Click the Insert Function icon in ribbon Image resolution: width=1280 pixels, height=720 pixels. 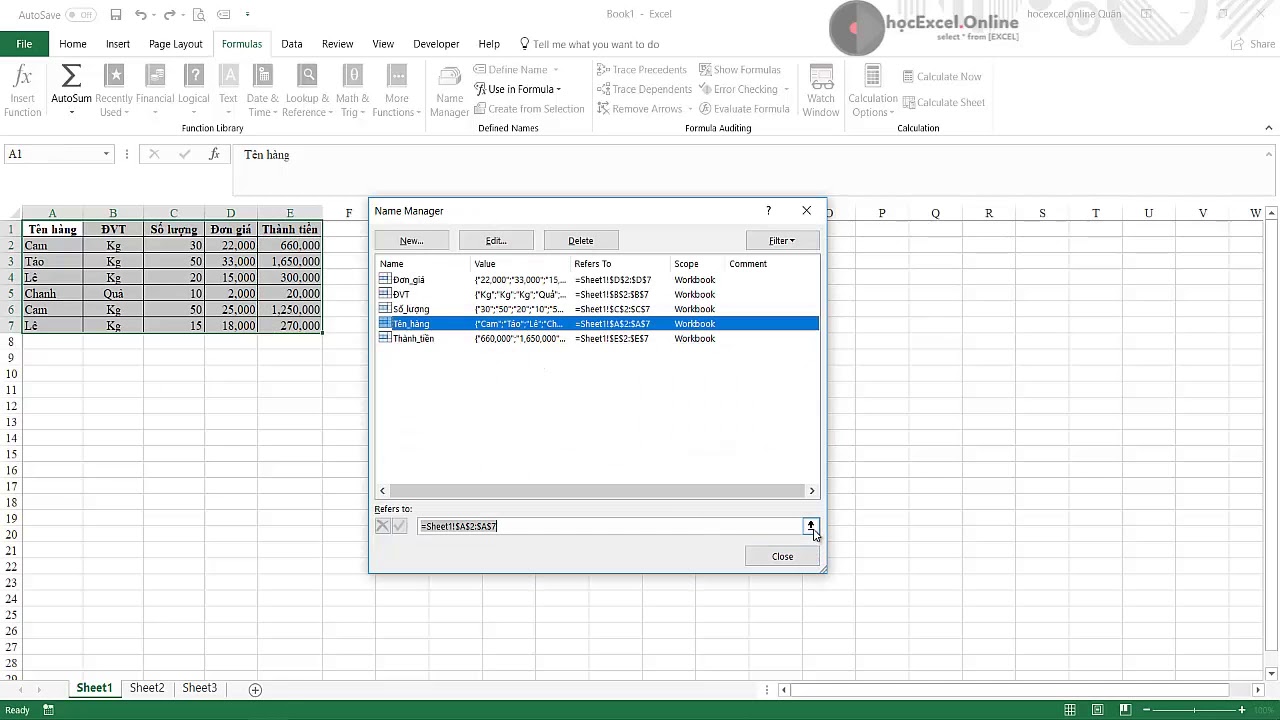(x=22, y=90)
